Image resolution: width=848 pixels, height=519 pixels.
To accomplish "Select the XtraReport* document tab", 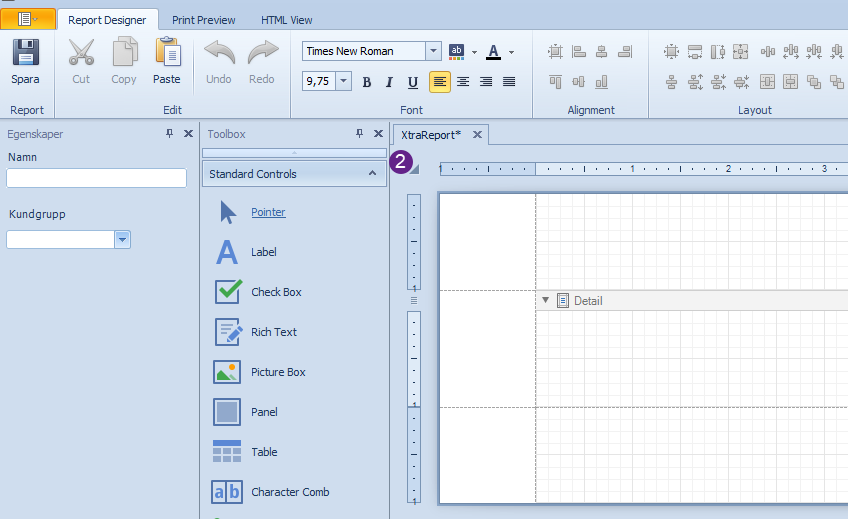I will click(x=431, y=135).
